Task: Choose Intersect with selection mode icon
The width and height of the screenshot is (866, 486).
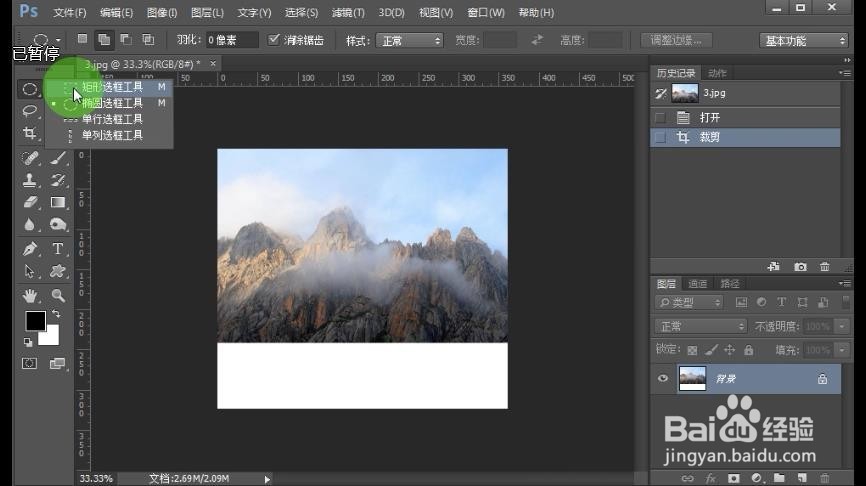Action: click(148, 39)
